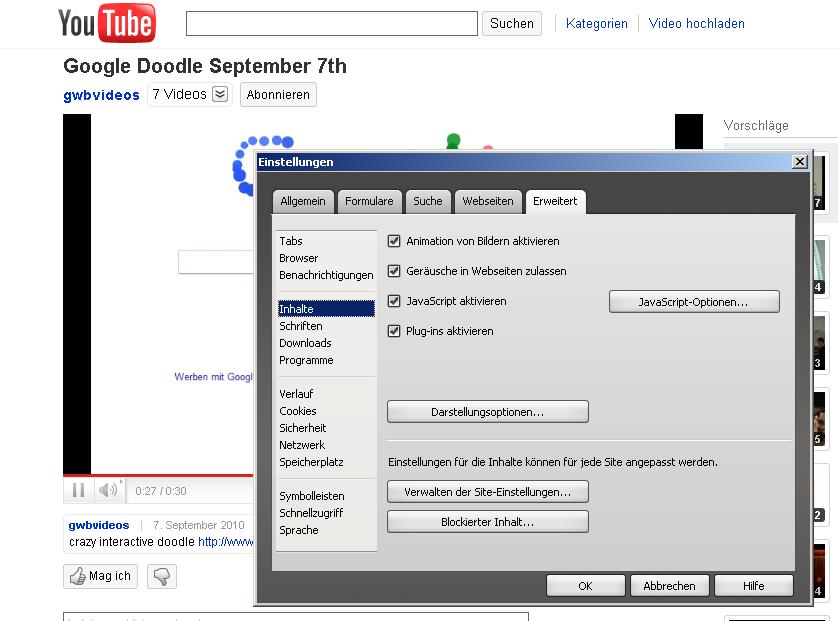Click Verwalten der Site-Einstellungen button
This screenshot has height=621, width=838.
[x=487, y=492]
